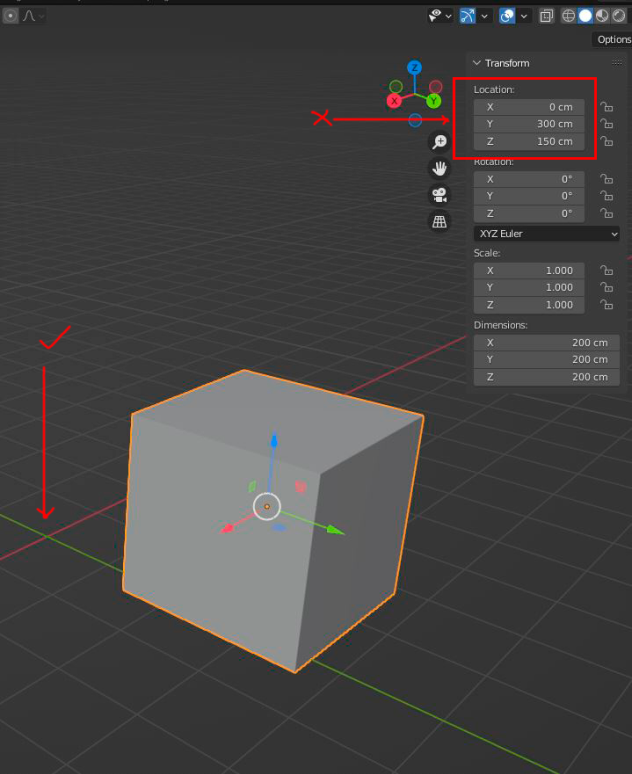Click the green Y move arrow on cube

coord(335,530)
